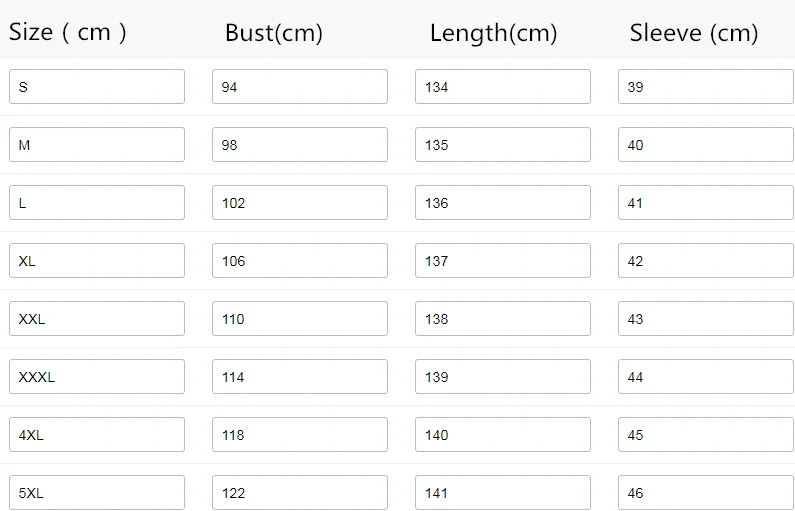Click the size field containing XXXL

97,377
